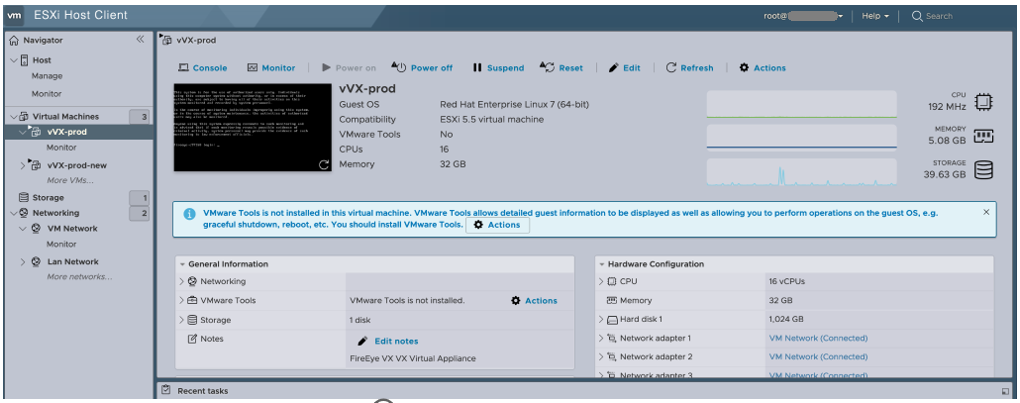
Task: Click More VMs... link
Action: click(x=70, y=180)
